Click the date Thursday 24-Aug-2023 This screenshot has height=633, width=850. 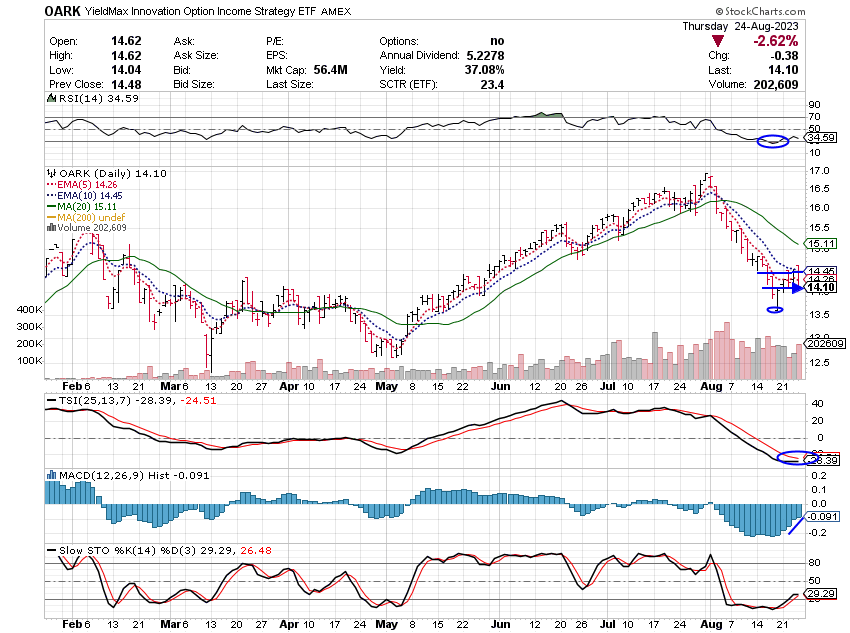point(740,26)
